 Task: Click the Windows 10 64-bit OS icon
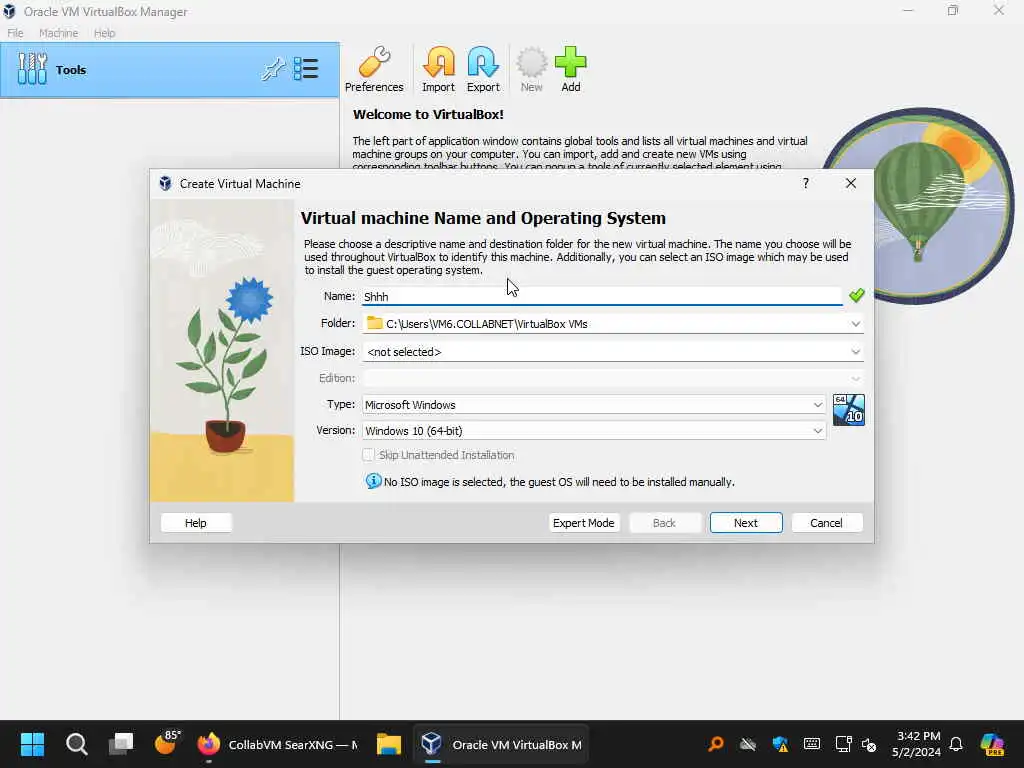pos(848,409)
